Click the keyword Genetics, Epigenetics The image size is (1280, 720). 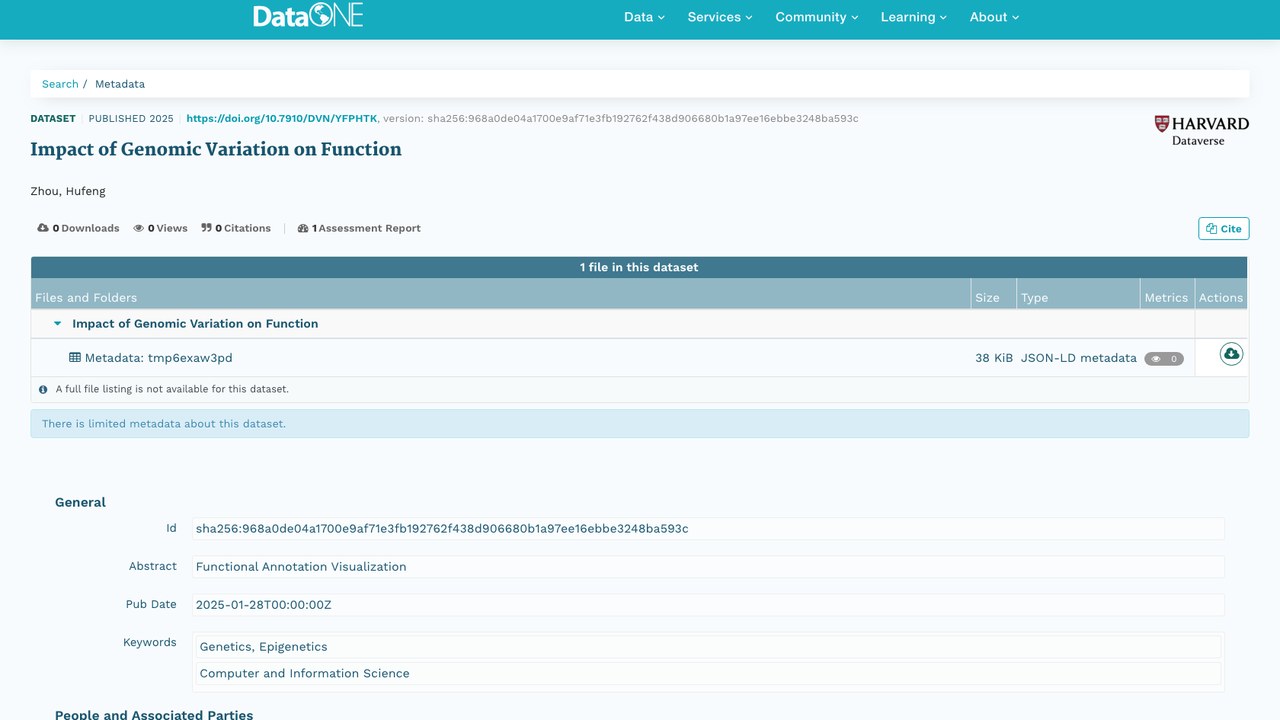tap(263, 646)
